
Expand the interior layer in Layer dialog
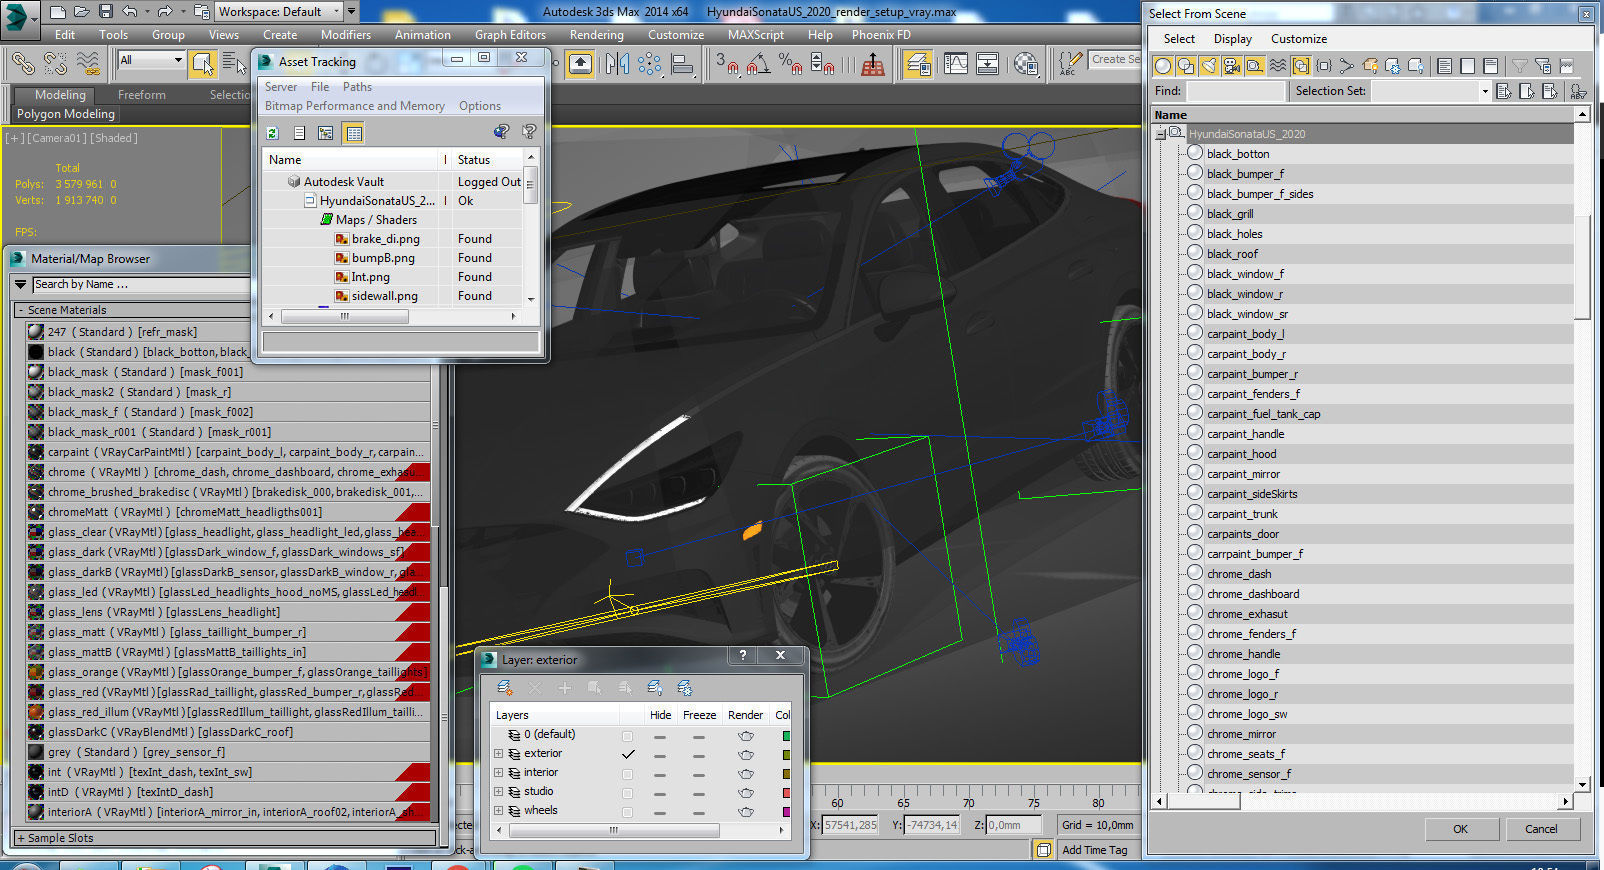[x=498, y=773]
